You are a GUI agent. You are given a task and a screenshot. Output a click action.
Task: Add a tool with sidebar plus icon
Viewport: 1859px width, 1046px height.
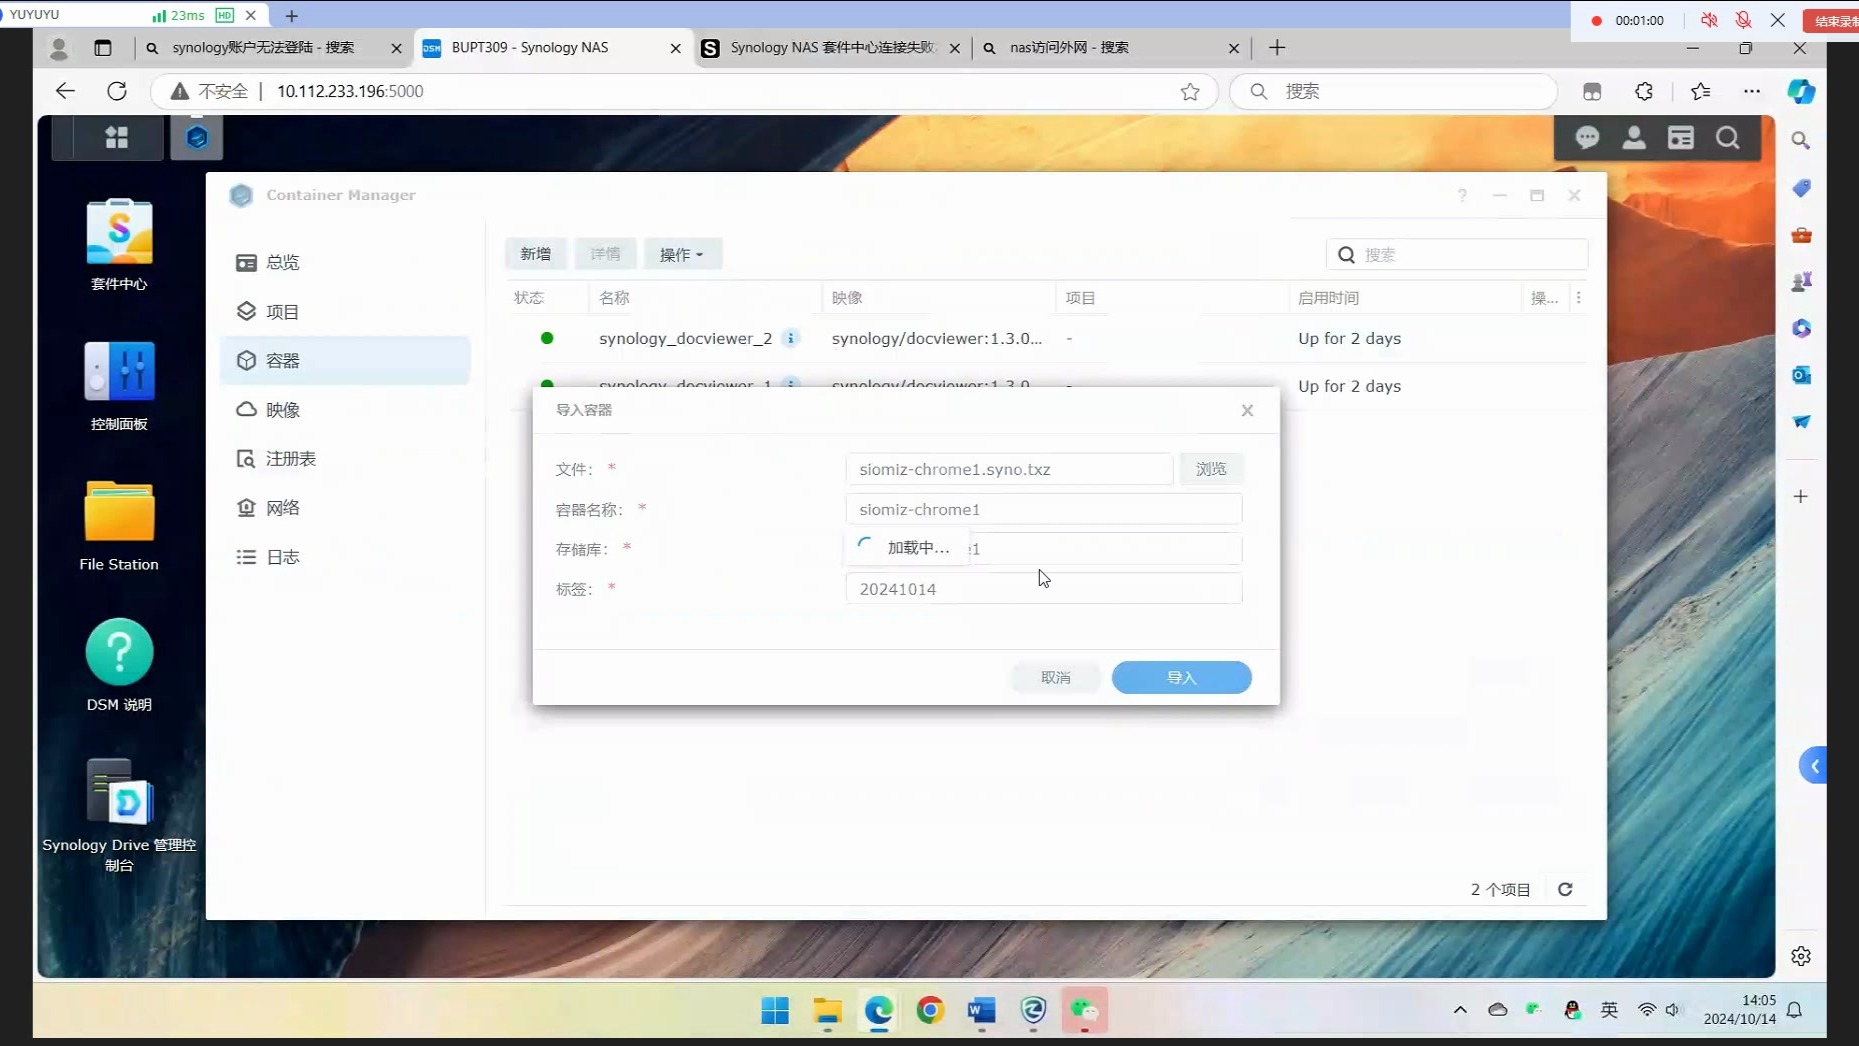click(1801, 496)
